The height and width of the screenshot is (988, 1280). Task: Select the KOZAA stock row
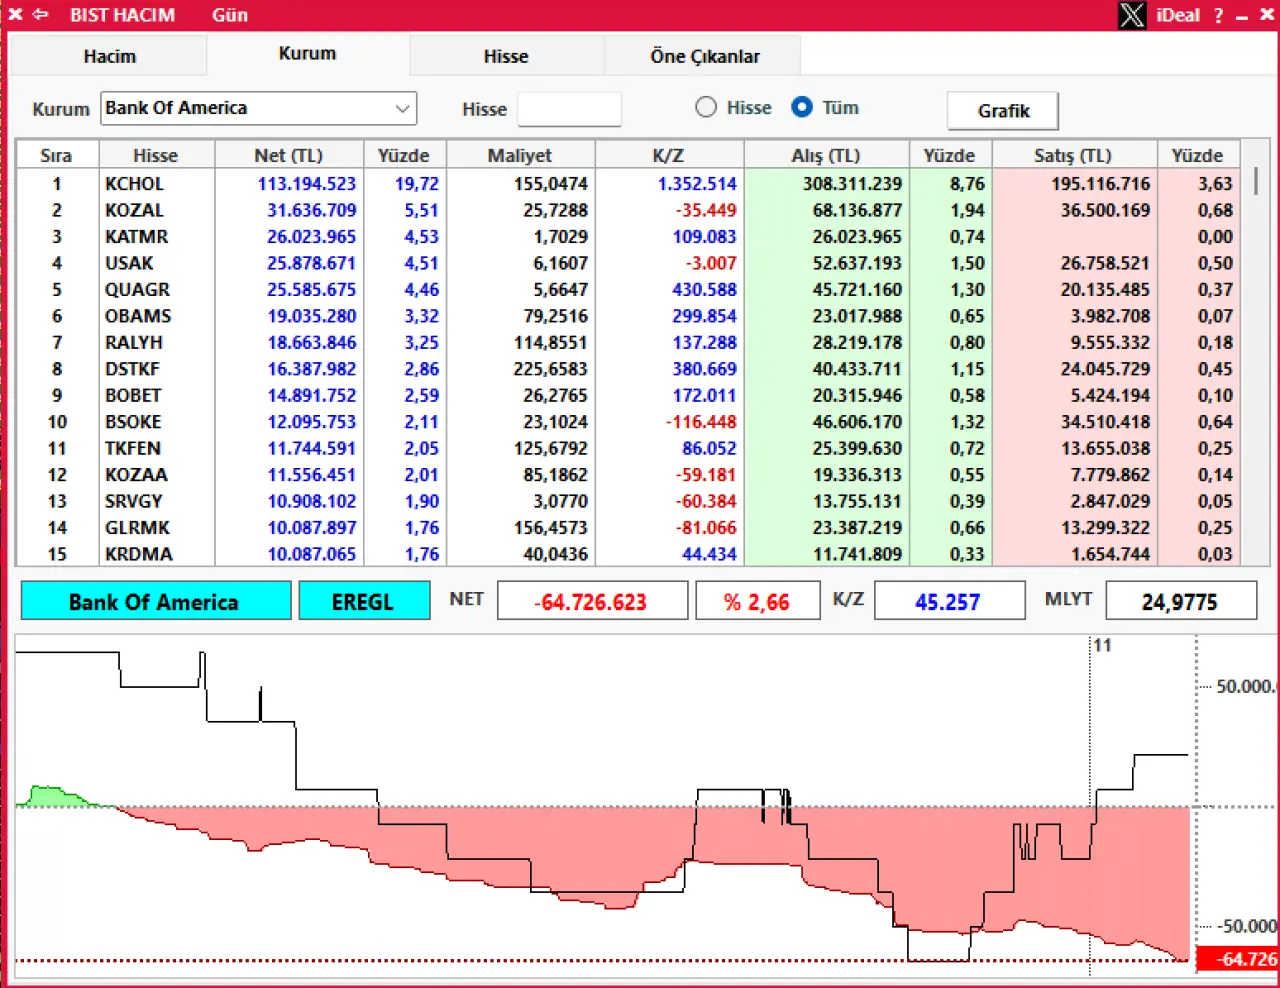[x=628, y=475]
